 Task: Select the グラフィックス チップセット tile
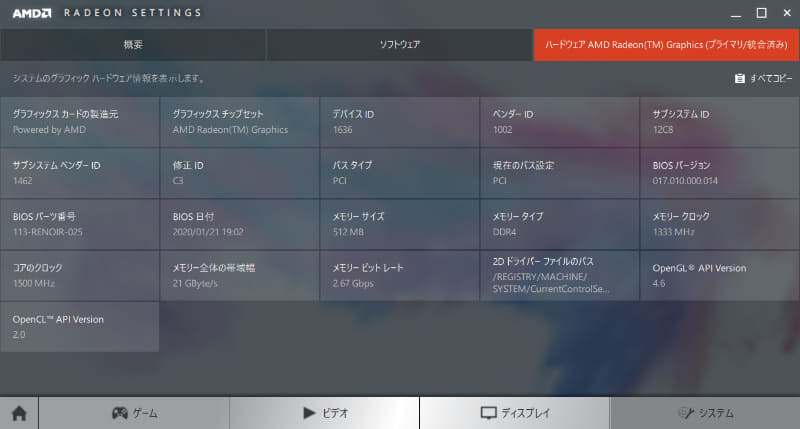coord(239,122)
